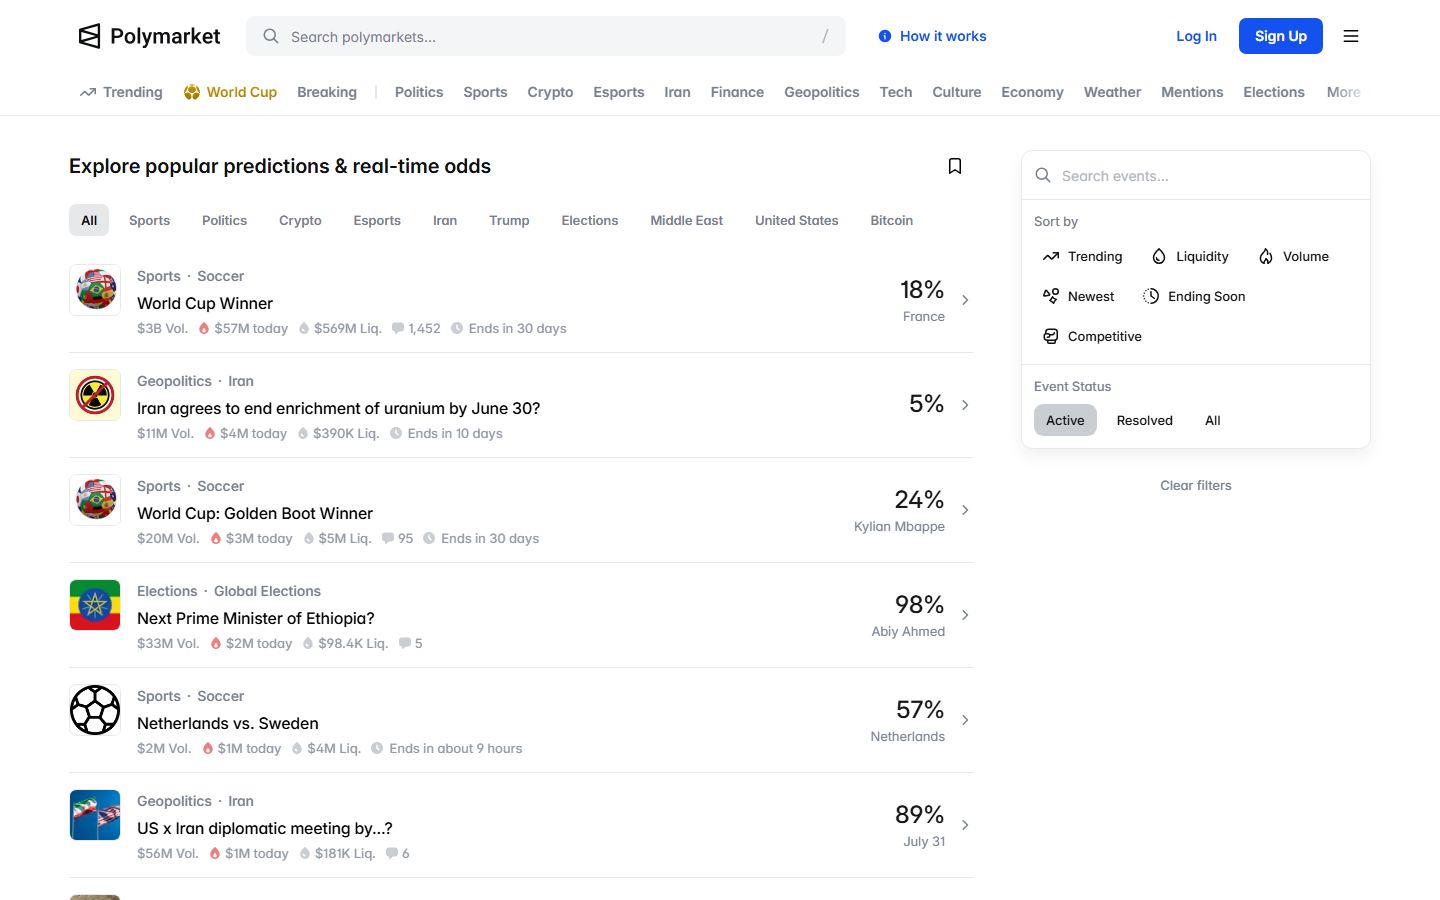Click the Competitive sort icon
Screen dimensions: 1440x900
tap(1051, 336)
